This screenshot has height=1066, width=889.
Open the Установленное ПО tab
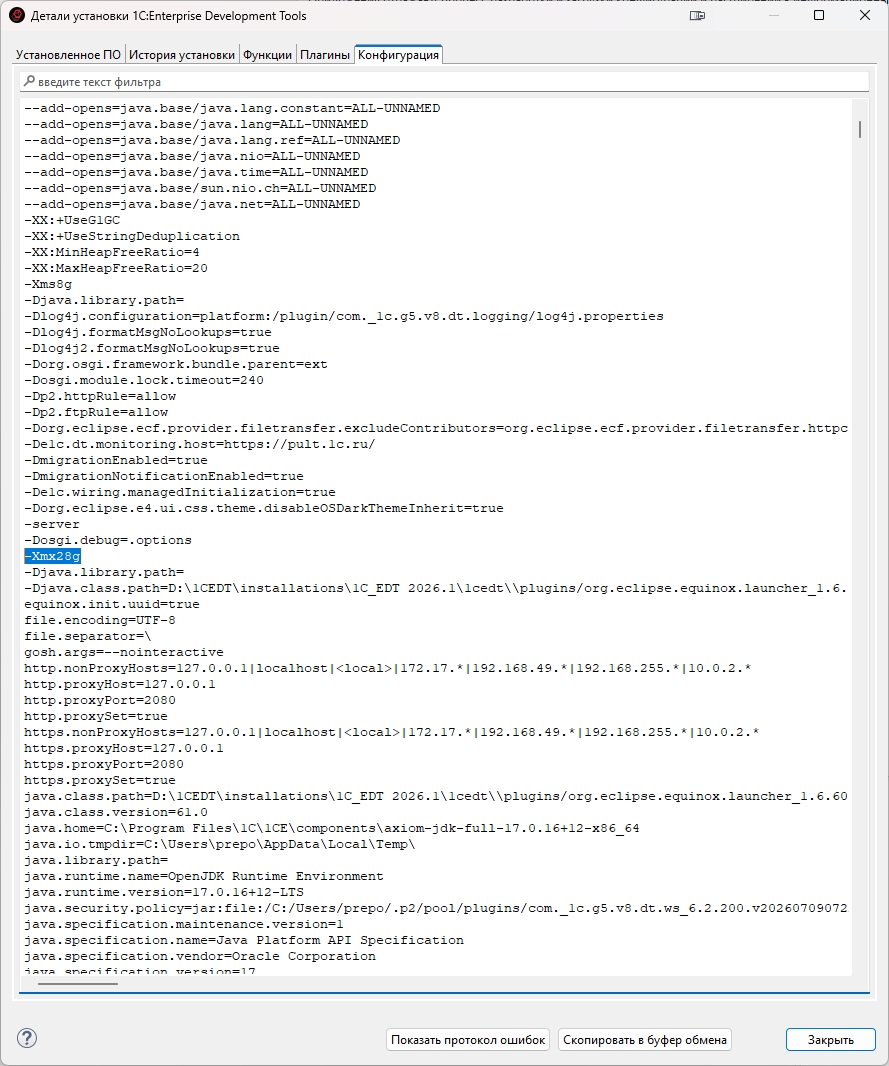69,55
